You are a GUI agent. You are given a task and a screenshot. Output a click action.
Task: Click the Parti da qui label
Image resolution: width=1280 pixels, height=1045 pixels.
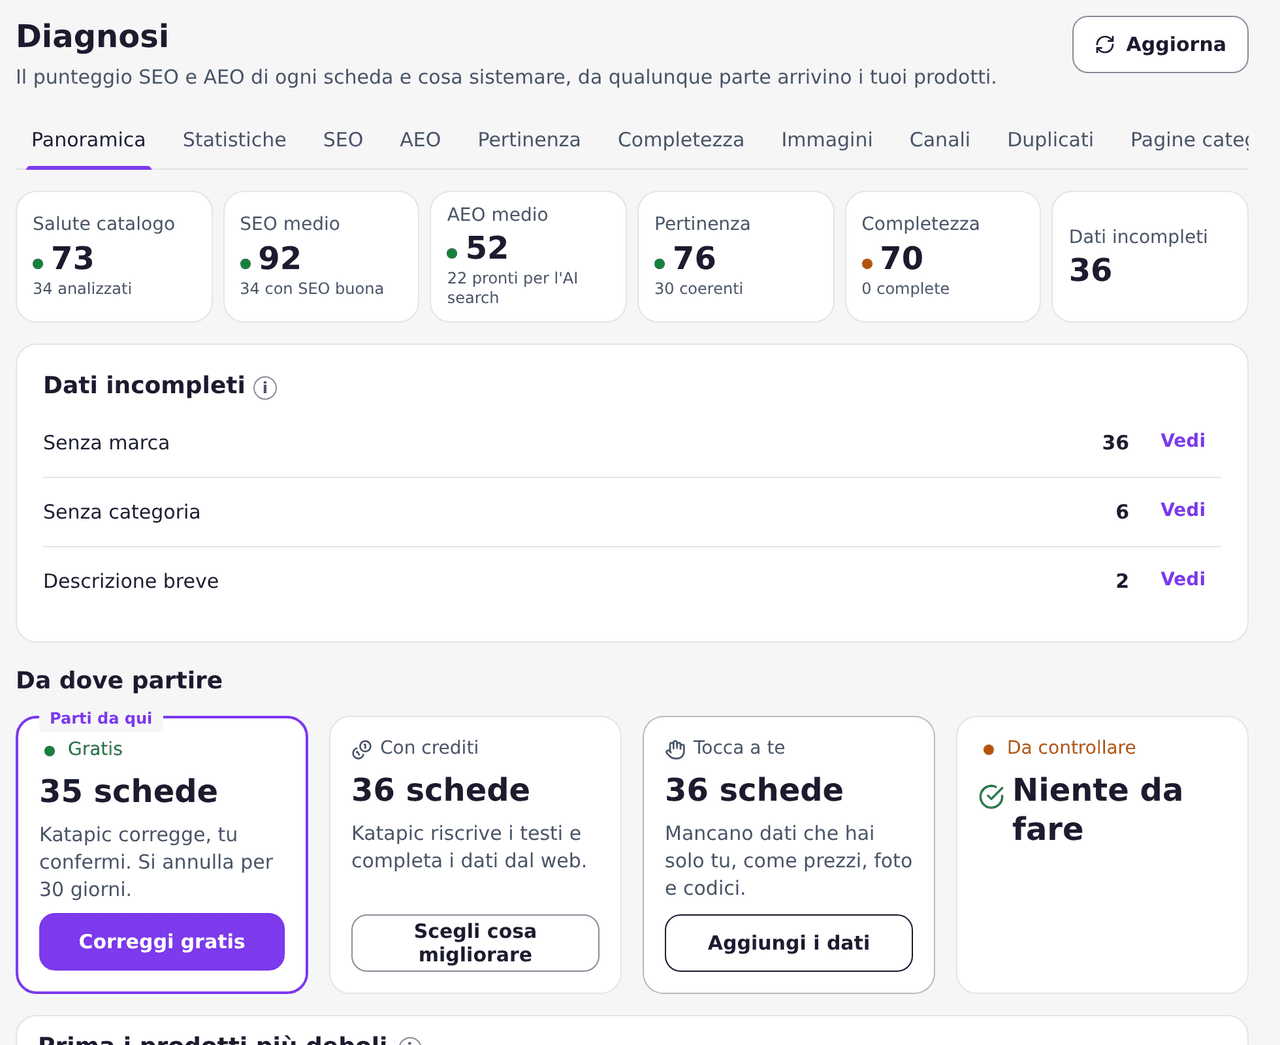(x=101, y=718)
